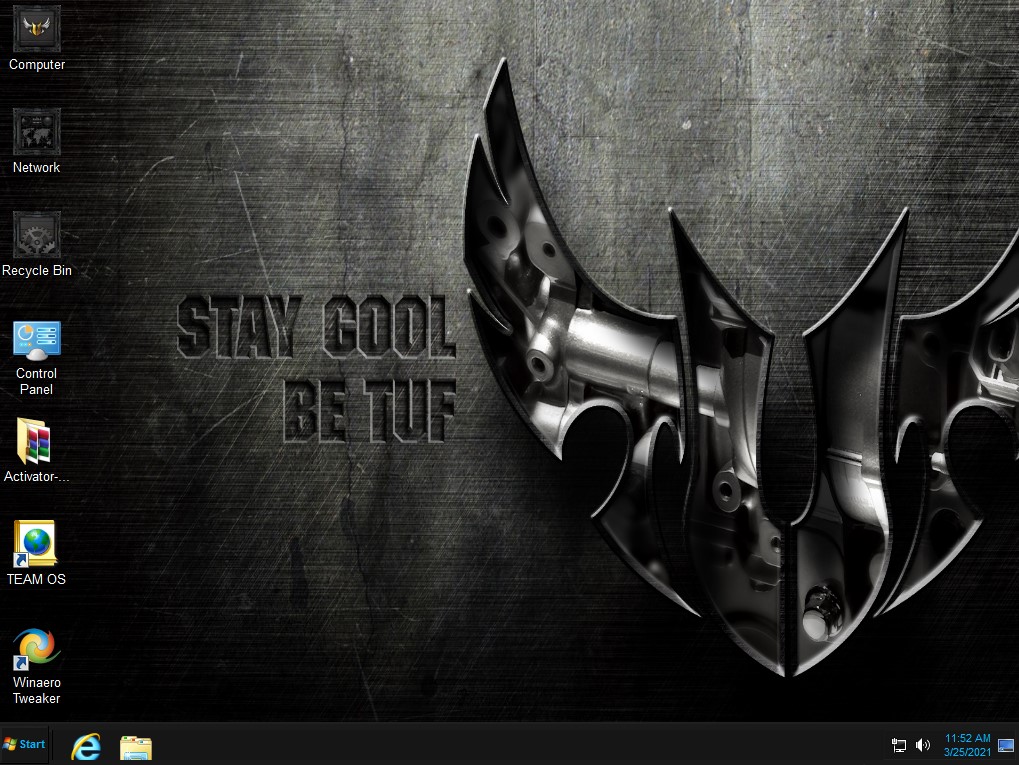Viewport: 1019px width, 765px height.
Task: Click the TEAM OS label text
Action: tap(36, 579)
